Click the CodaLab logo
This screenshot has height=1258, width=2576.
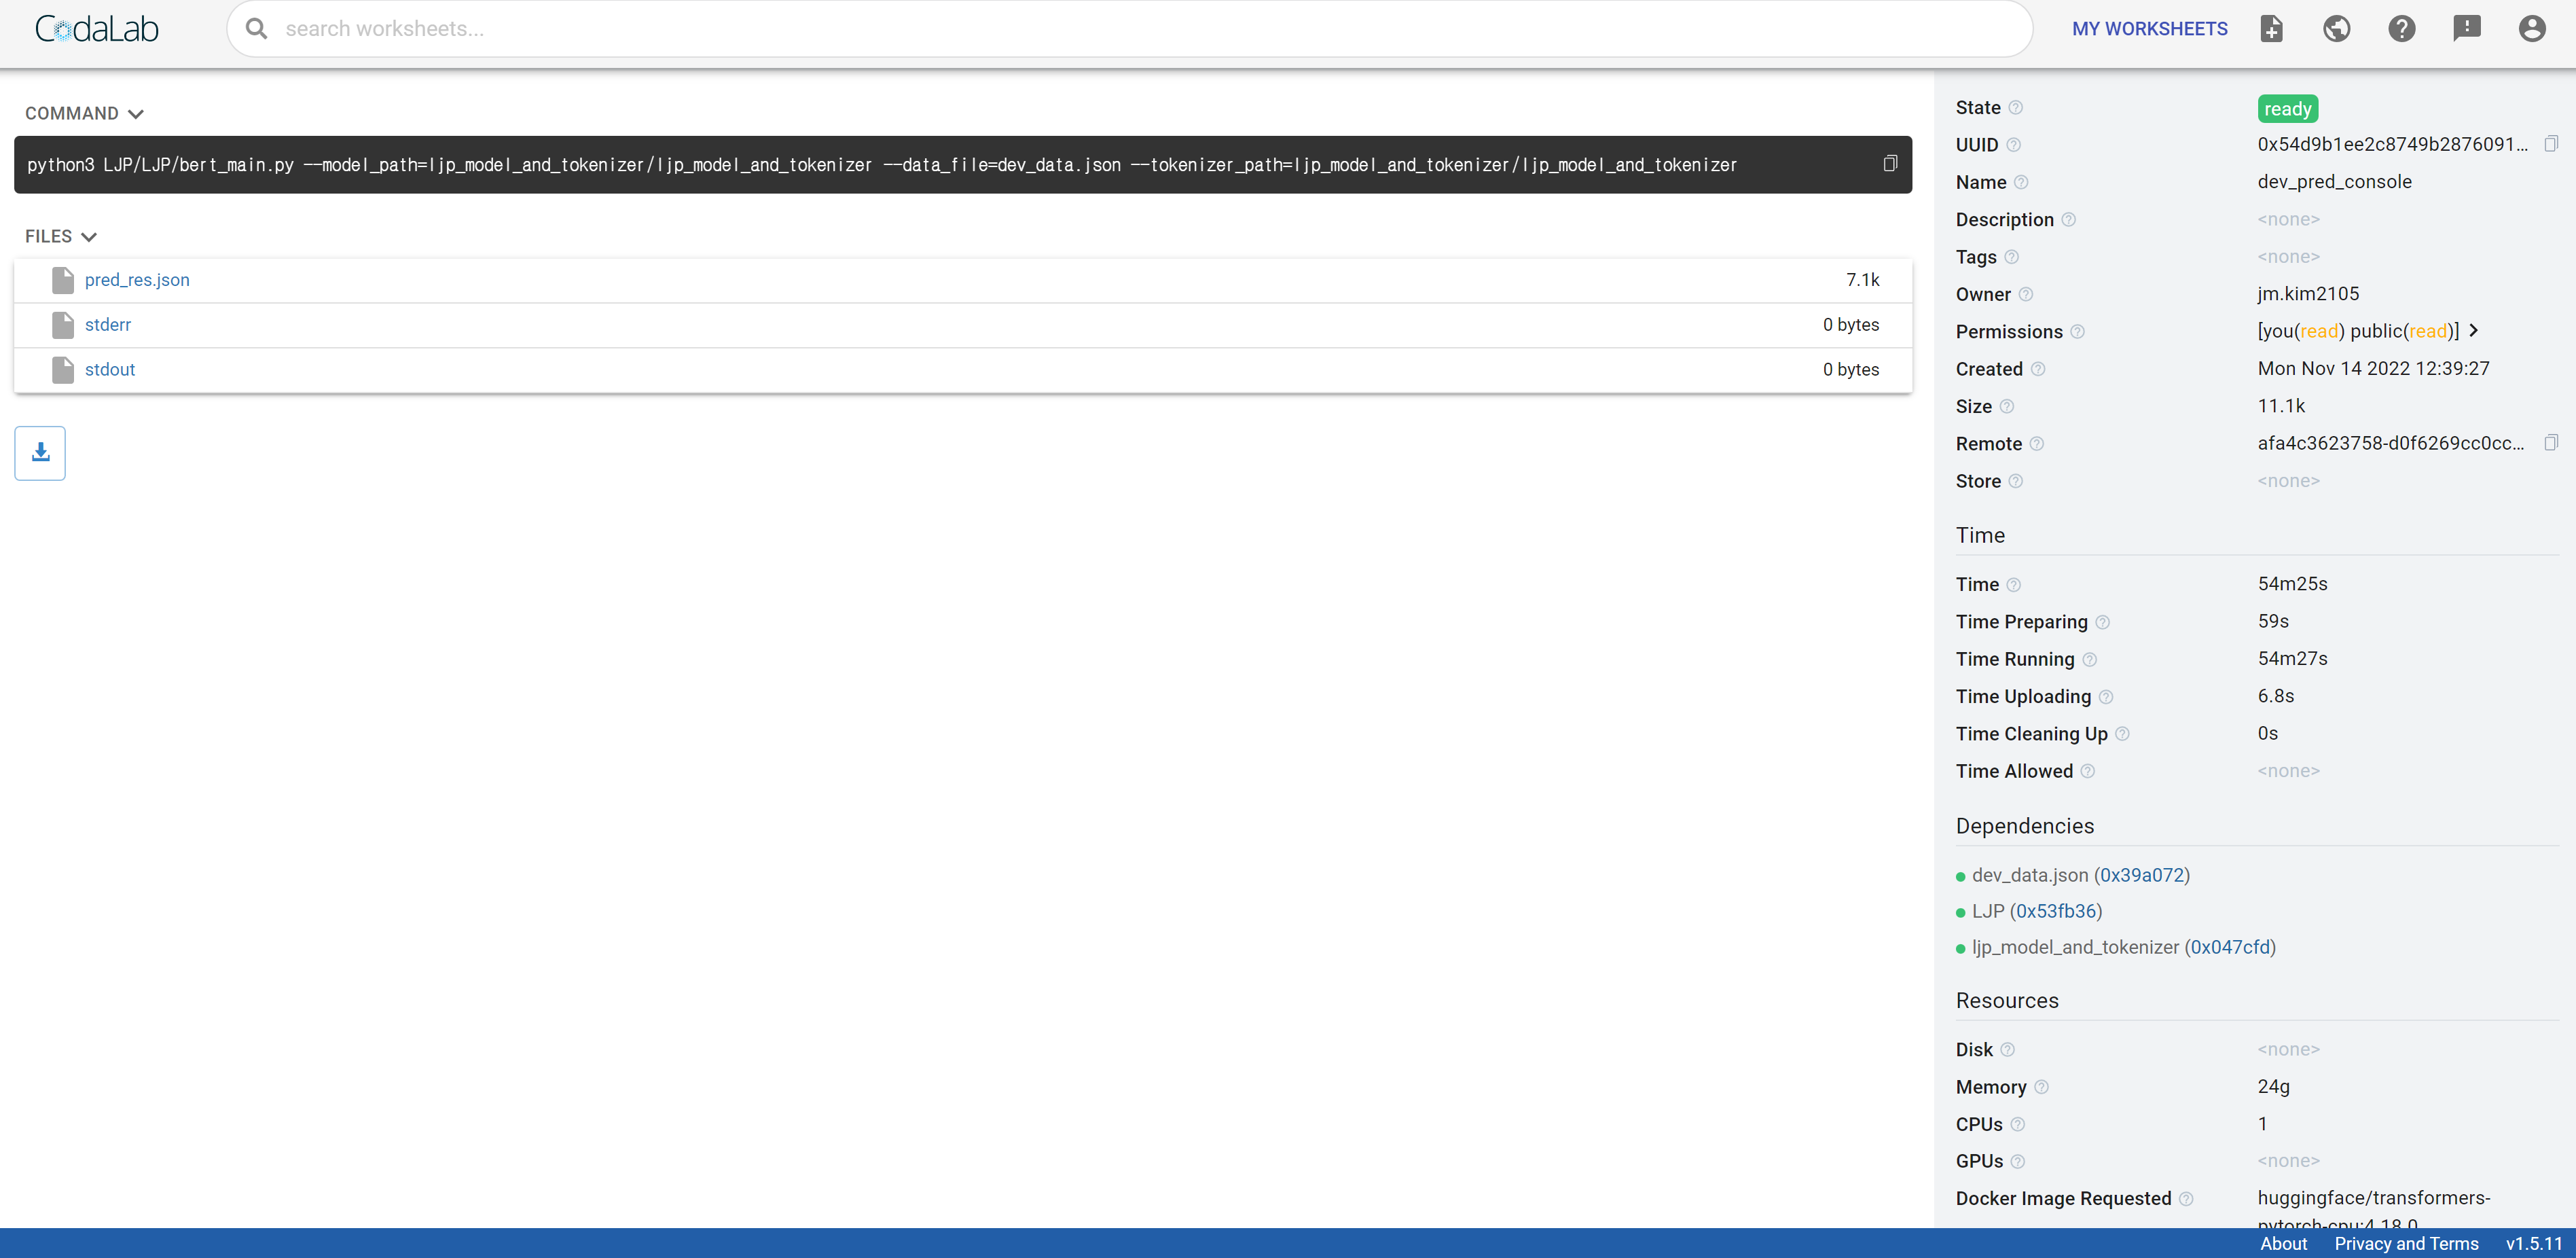(x=97, y=29)
